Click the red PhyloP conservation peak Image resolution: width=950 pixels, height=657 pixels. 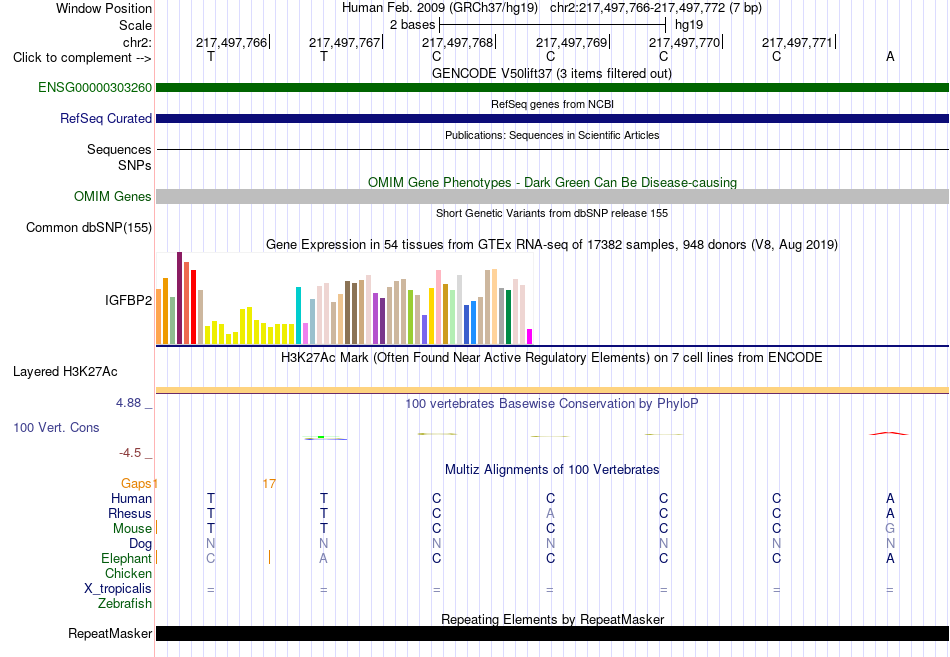889,433
